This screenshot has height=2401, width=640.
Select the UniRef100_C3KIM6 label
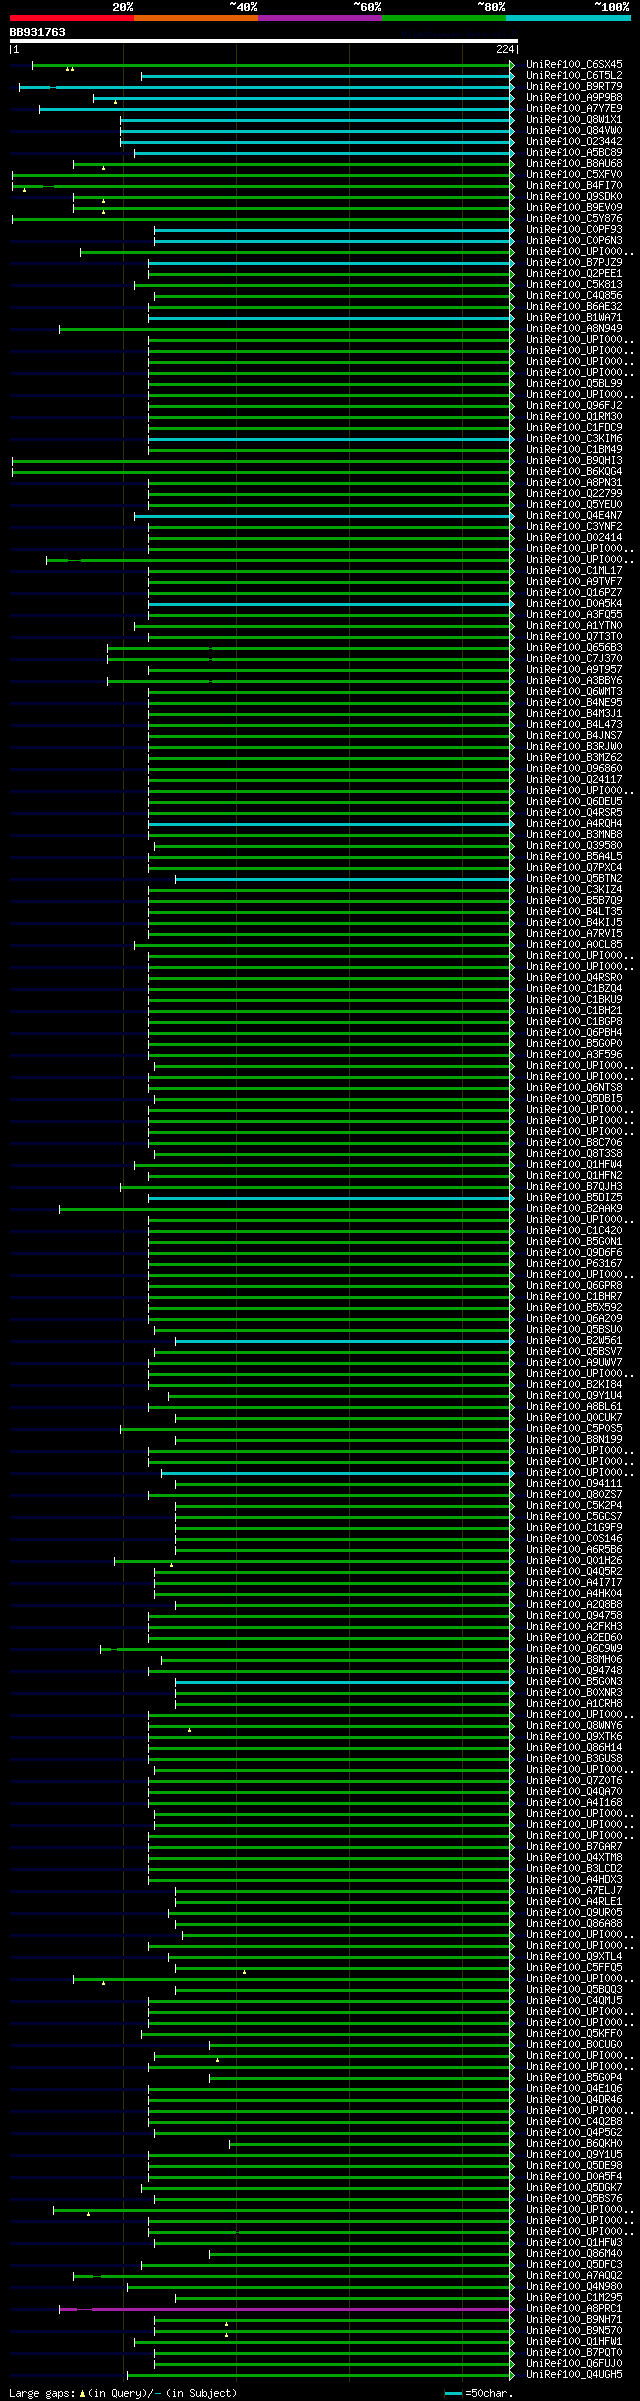(x=574, y=439)
